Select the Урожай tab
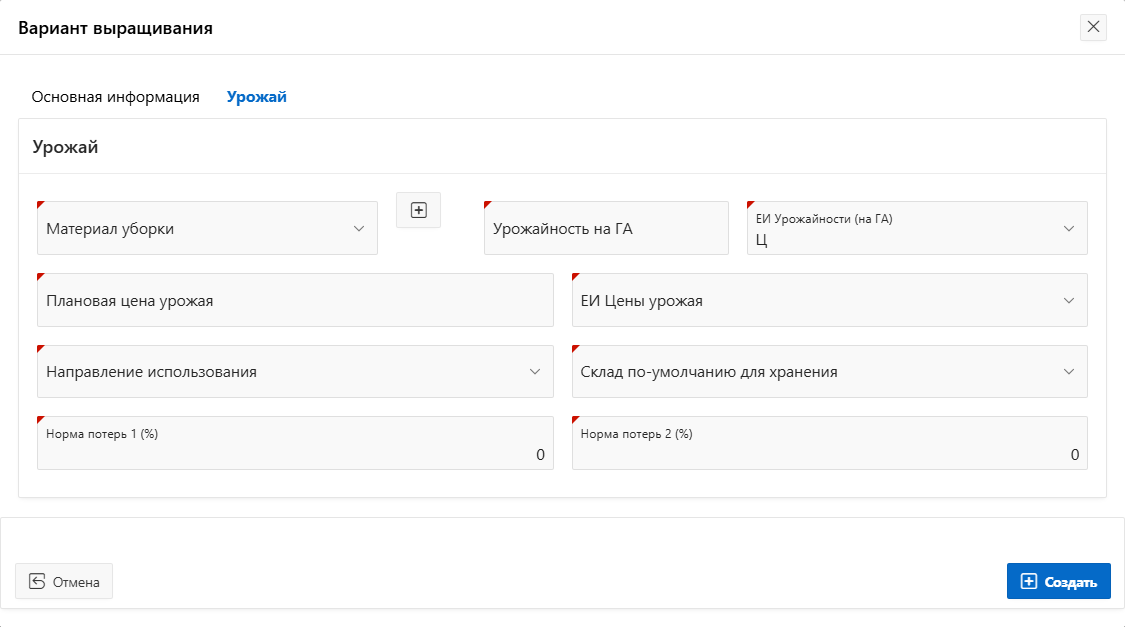The height and width of the screenshot is (627, 1125). pos(257,97)
